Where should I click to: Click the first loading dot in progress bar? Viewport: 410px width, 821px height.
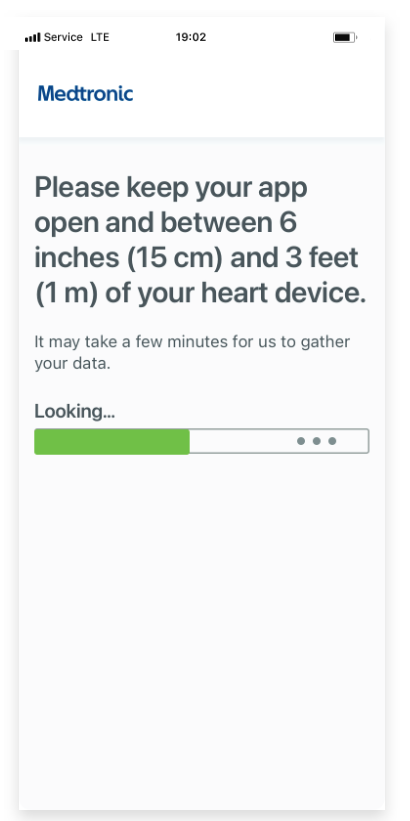tap(301, 441)
